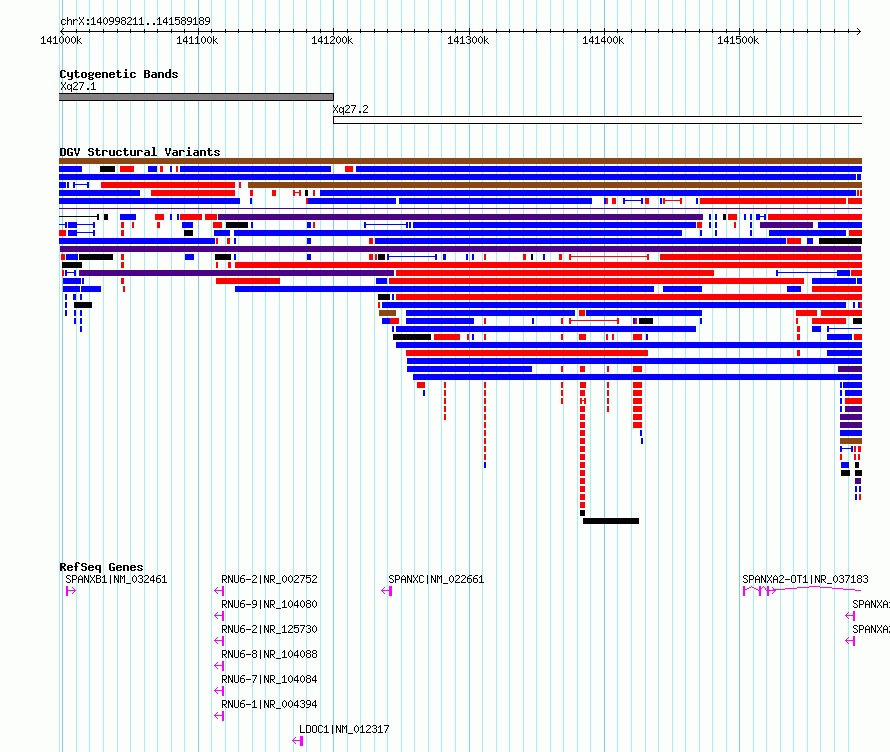
Task: Click the Cytogenetic Bands track title
Action: pyautogui.click(x=119, y=74)
